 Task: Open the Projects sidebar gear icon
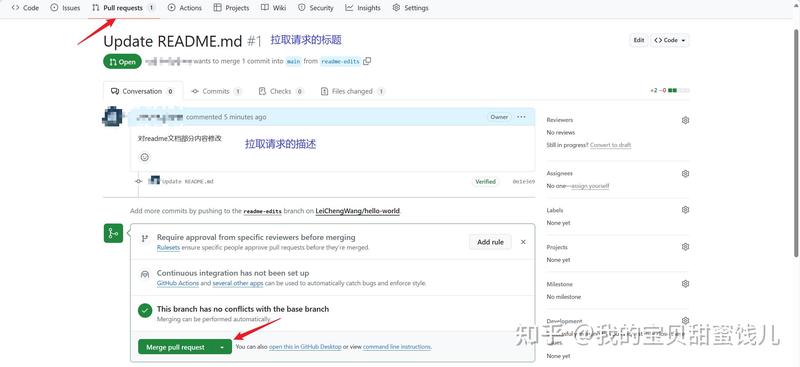(685, 247)
